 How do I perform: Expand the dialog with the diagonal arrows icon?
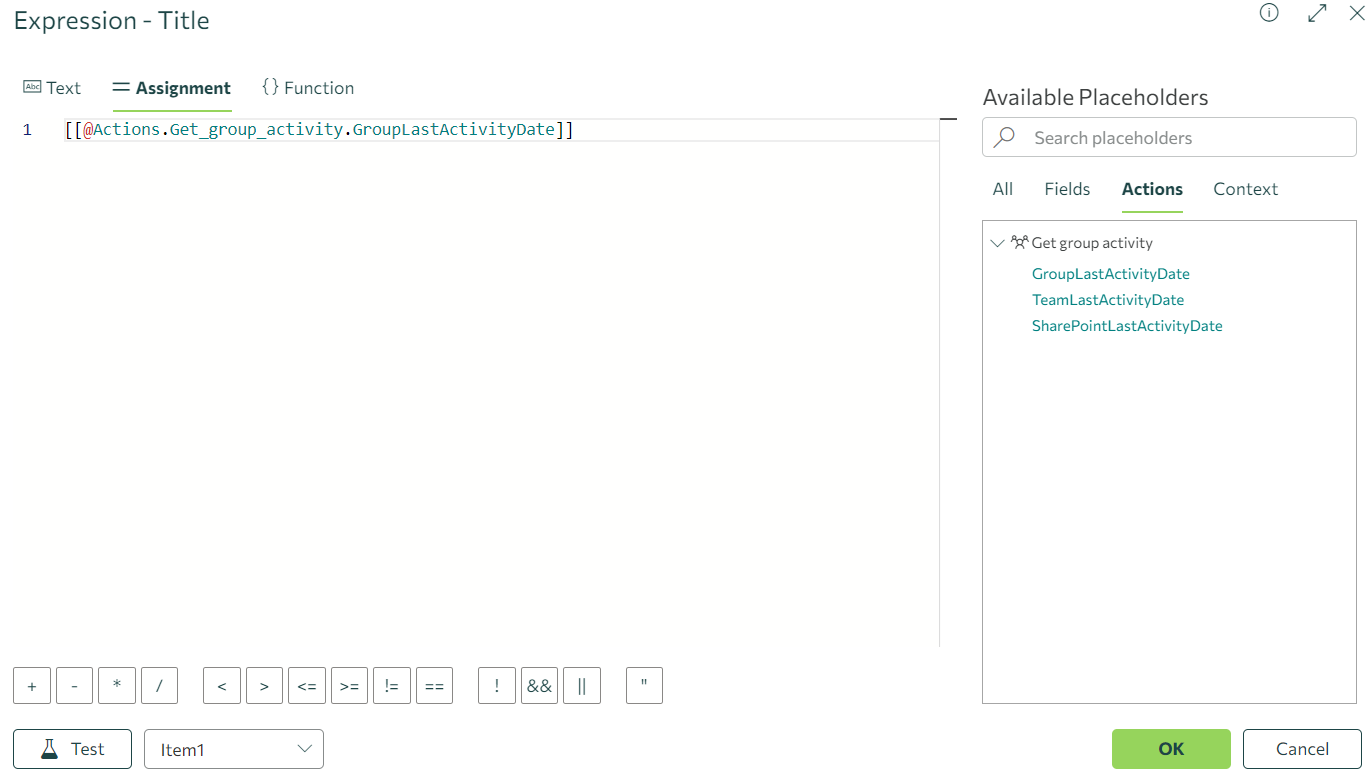pyautogui.click(x=1317, y=13)
